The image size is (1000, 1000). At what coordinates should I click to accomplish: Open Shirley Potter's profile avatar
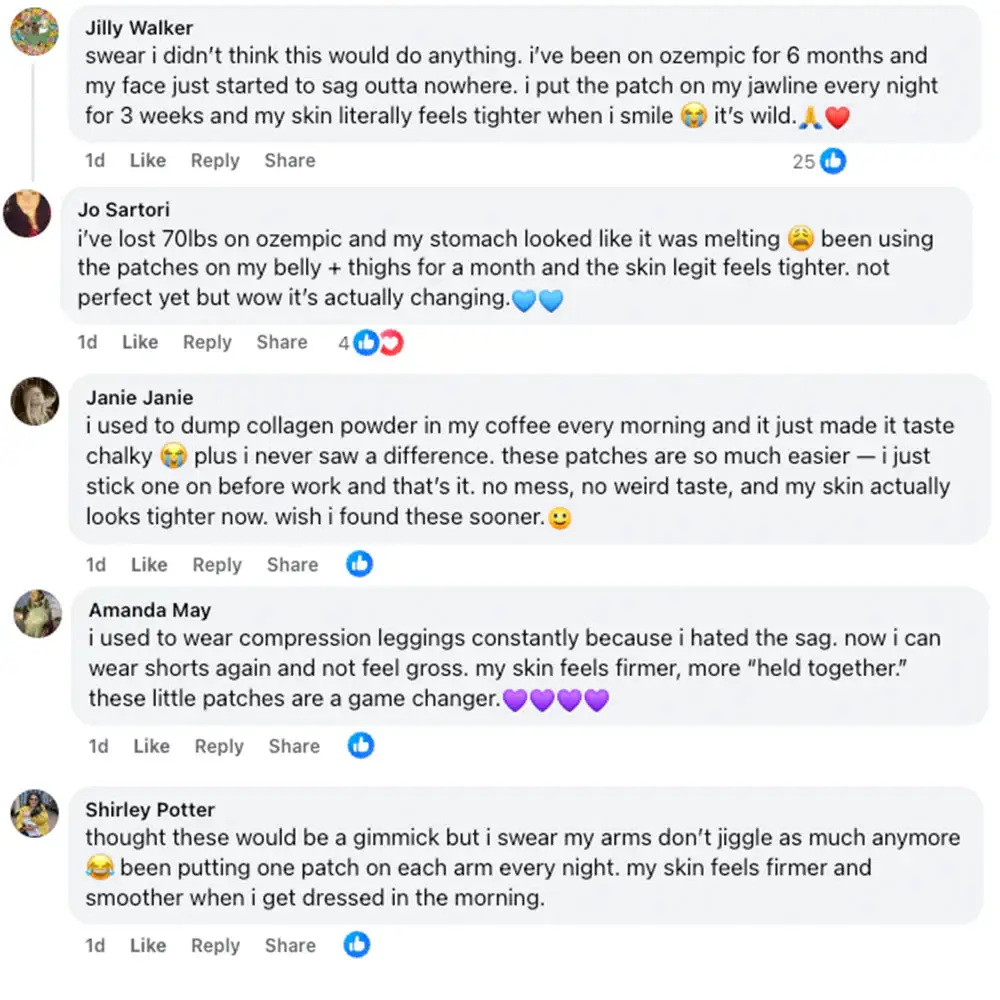(35, 813)
